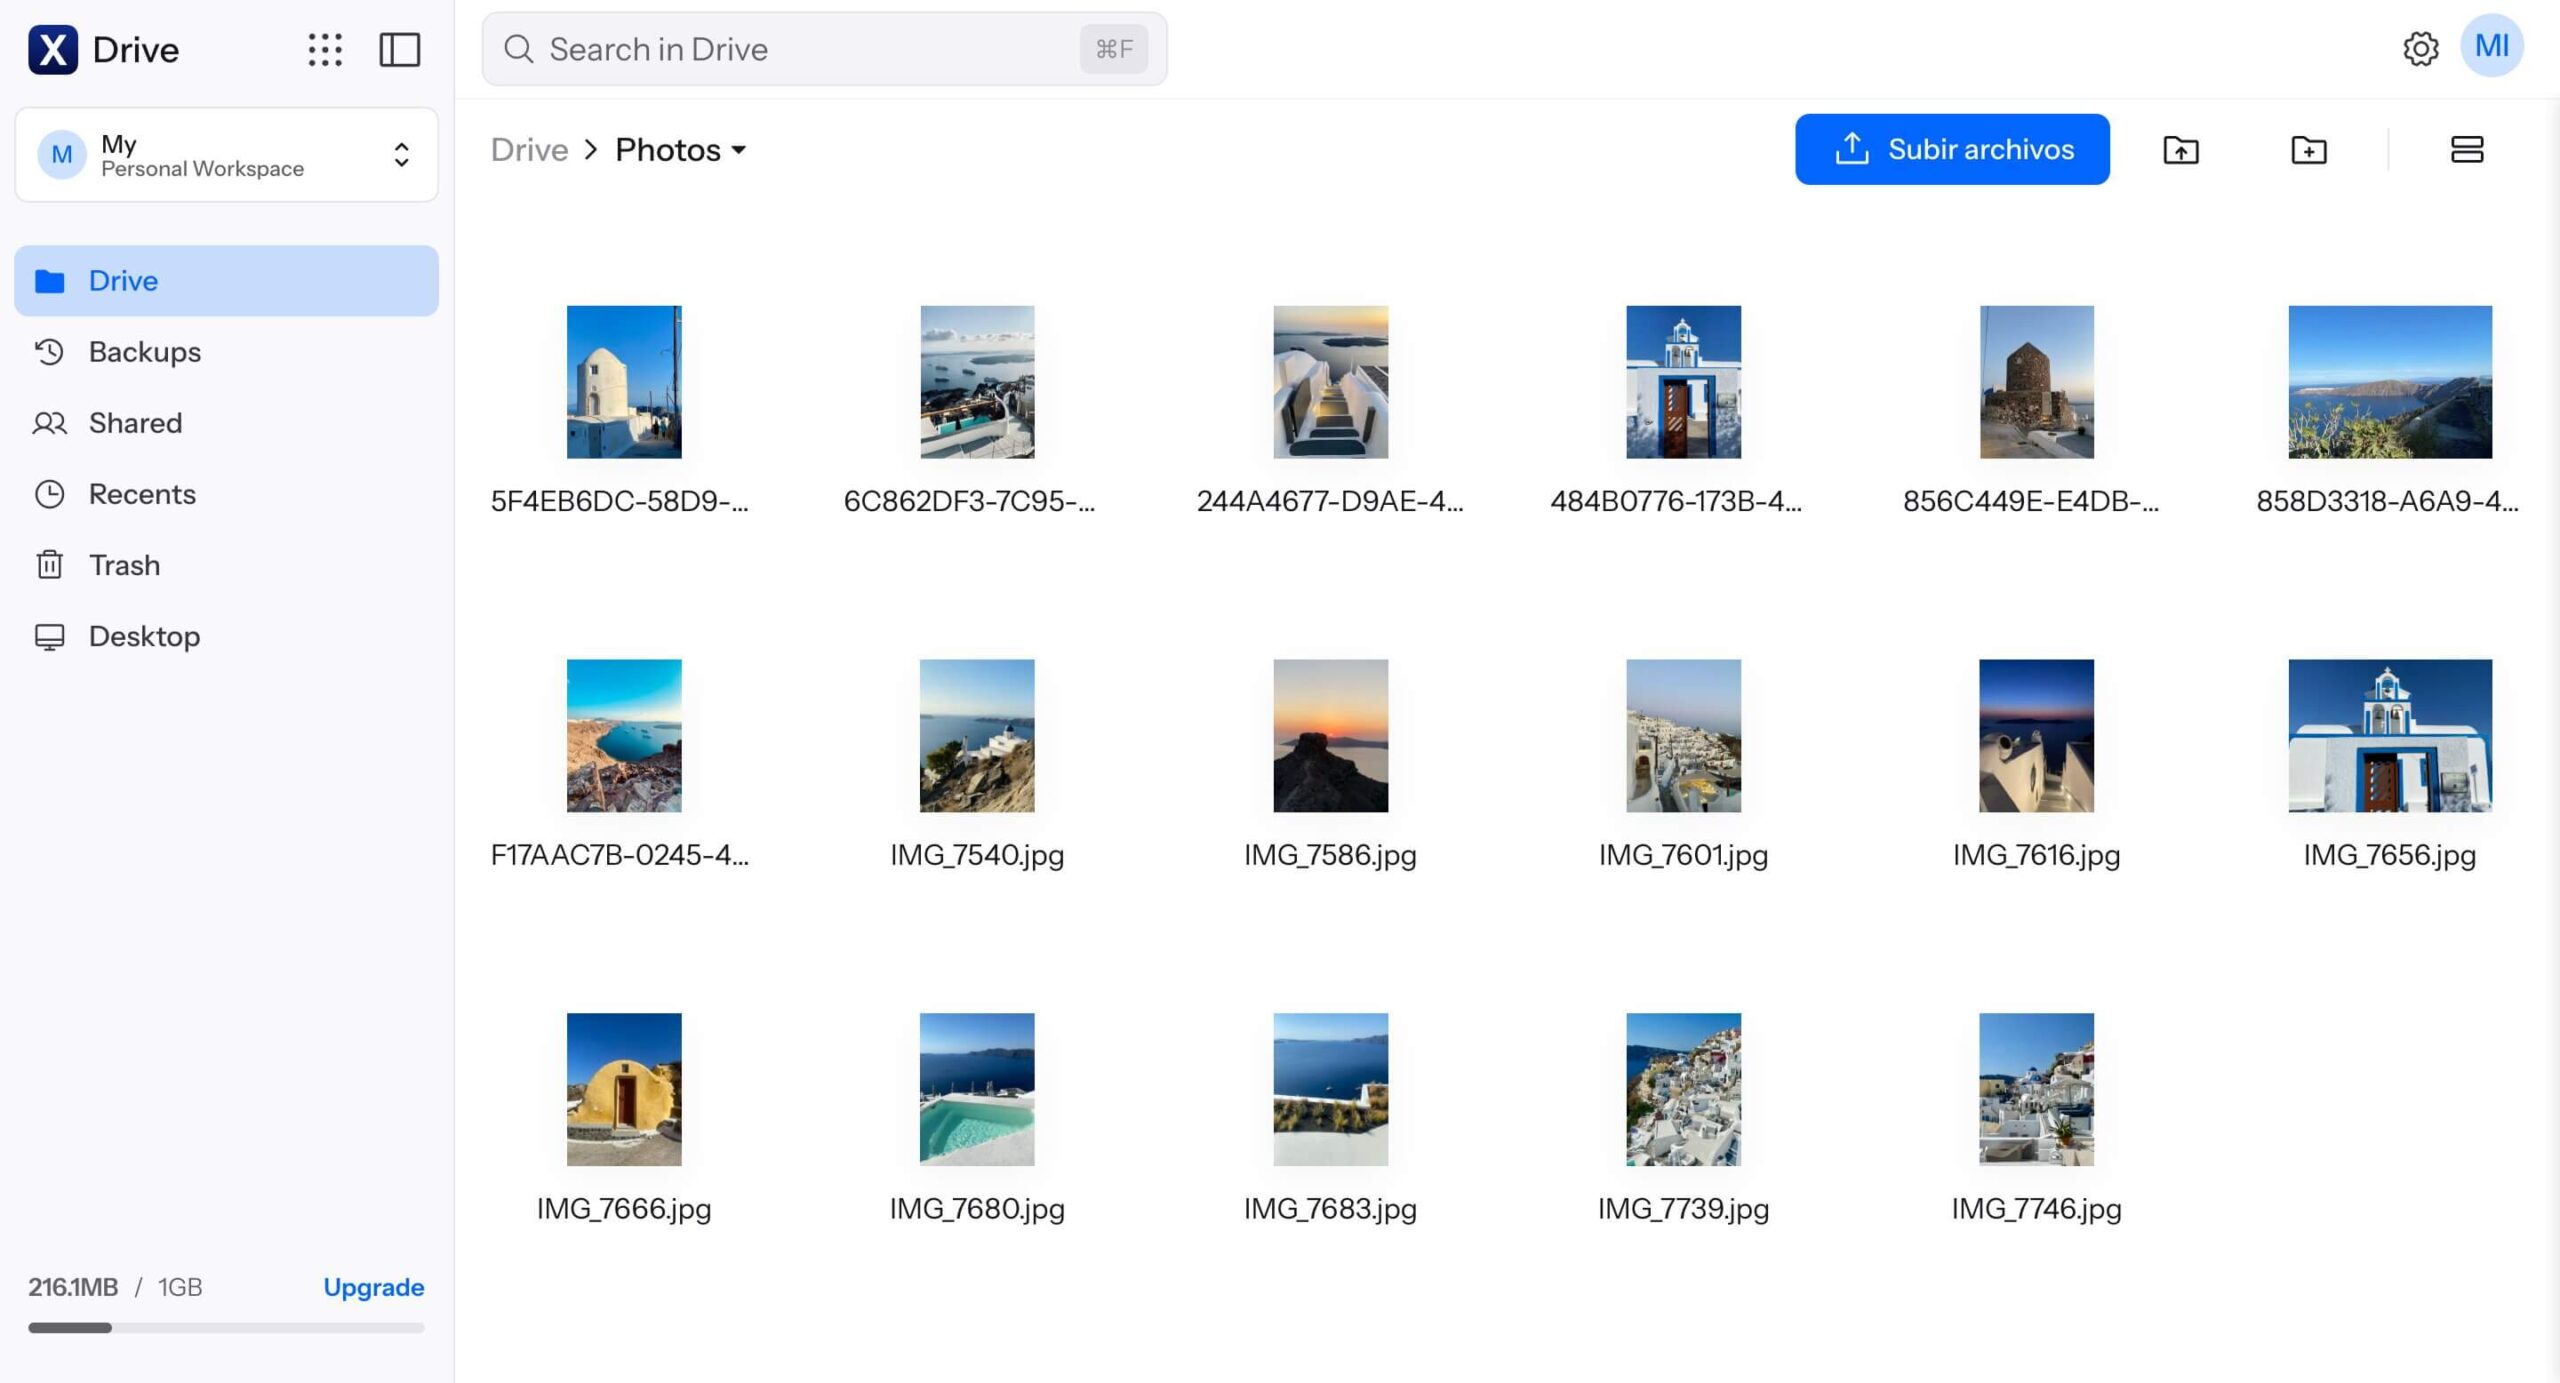
Task: Open Recents in the sidebar
Action: pos(142,494)
